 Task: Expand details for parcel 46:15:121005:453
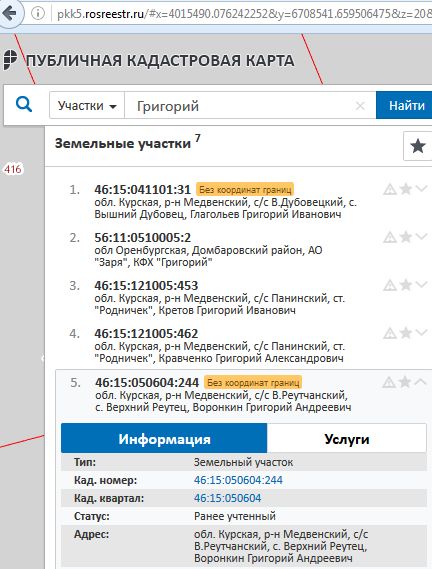pyautogui.click(x=421, y=284)
